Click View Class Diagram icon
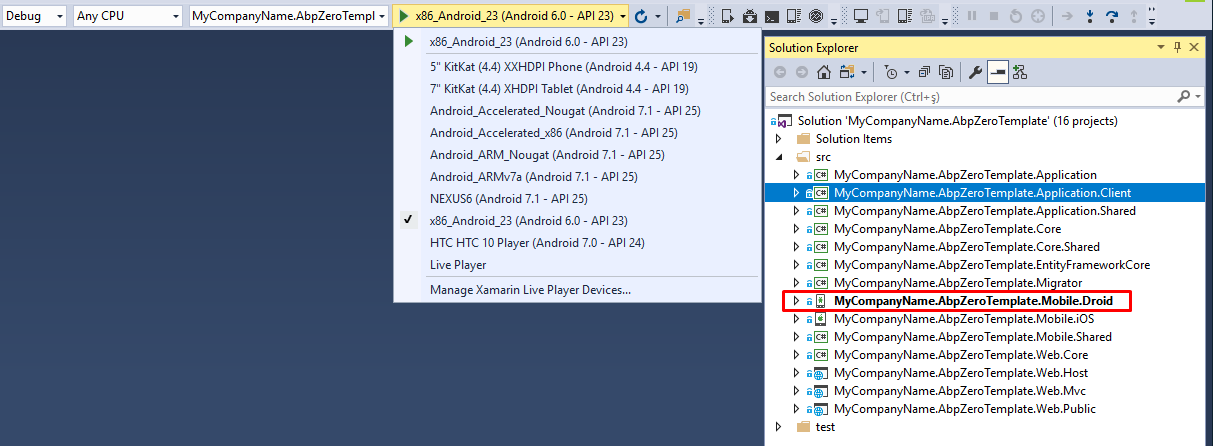This screenshot has width=1213, height=446. (x=1020, y=73)
